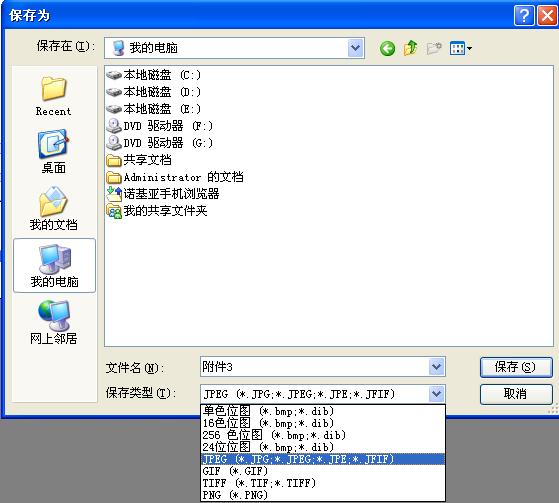Select 桌面 shortcut in places bar
The image size is (559, 503).
pyautogui.click(x=53, y=152)
